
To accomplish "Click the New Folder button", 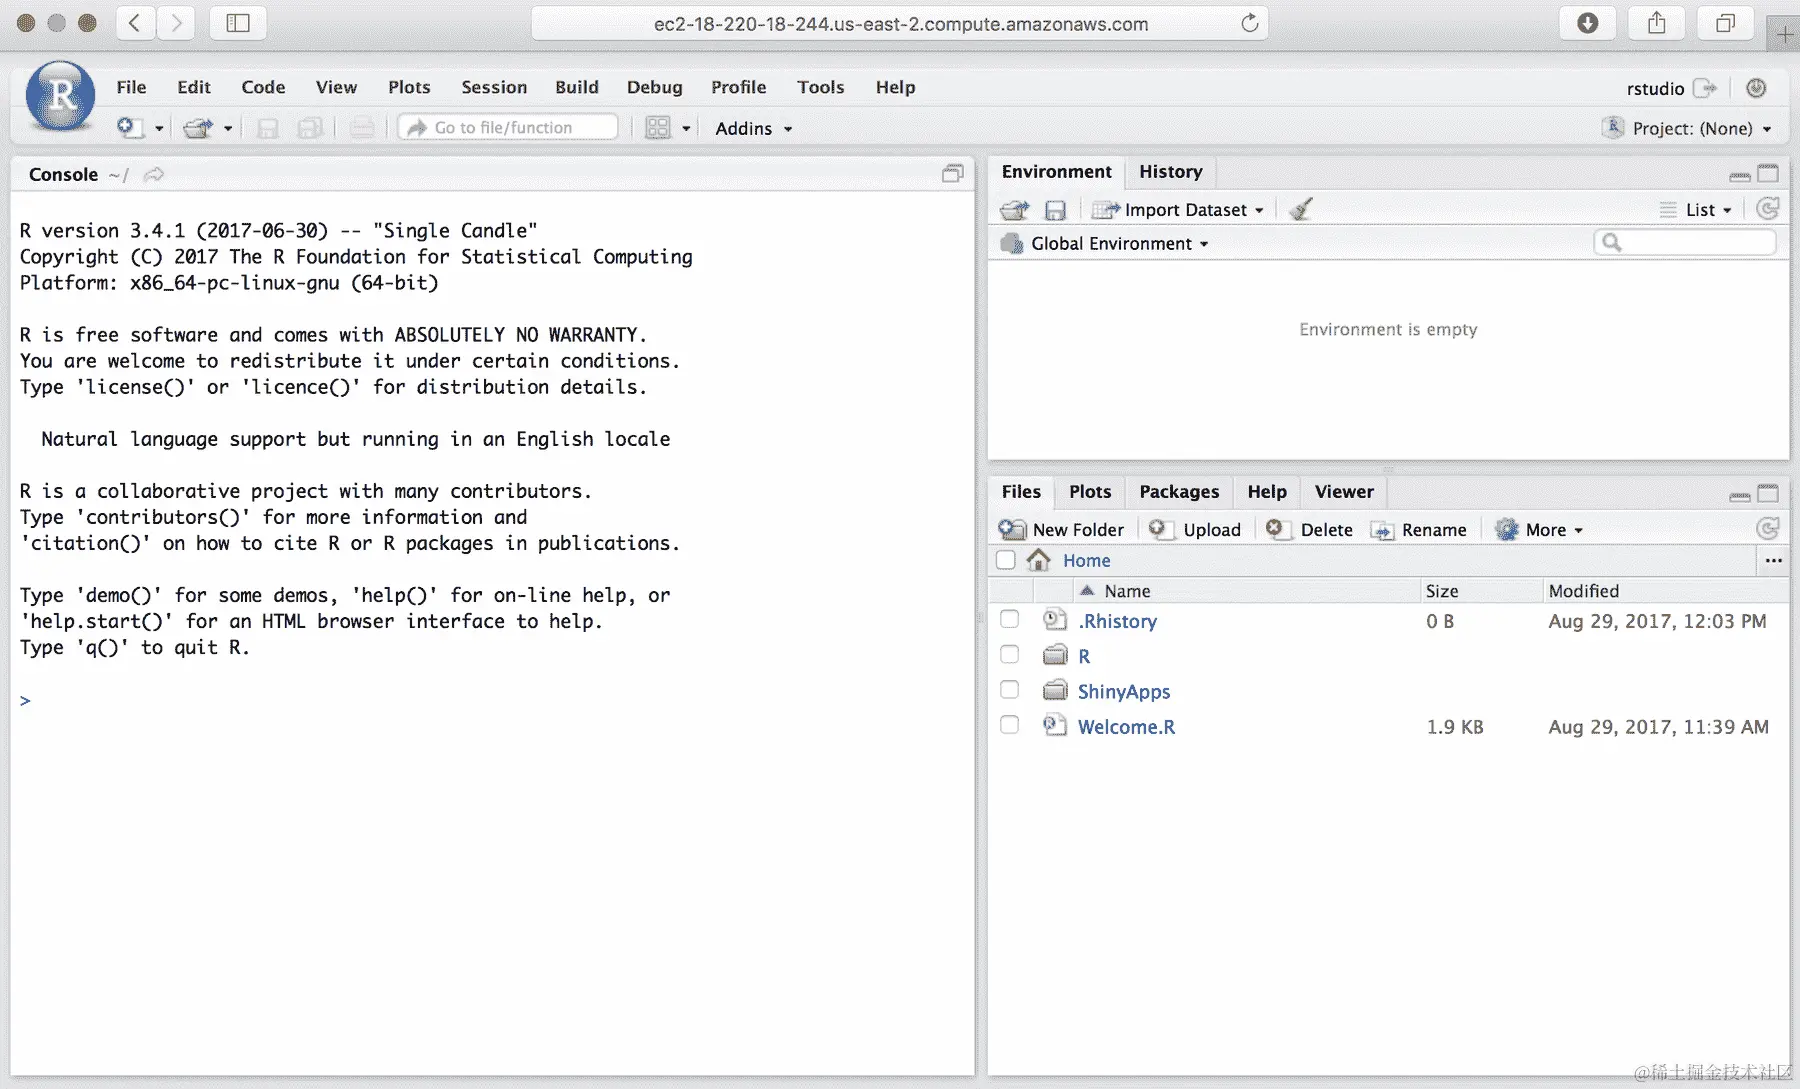I will (x=1062, y=530).
